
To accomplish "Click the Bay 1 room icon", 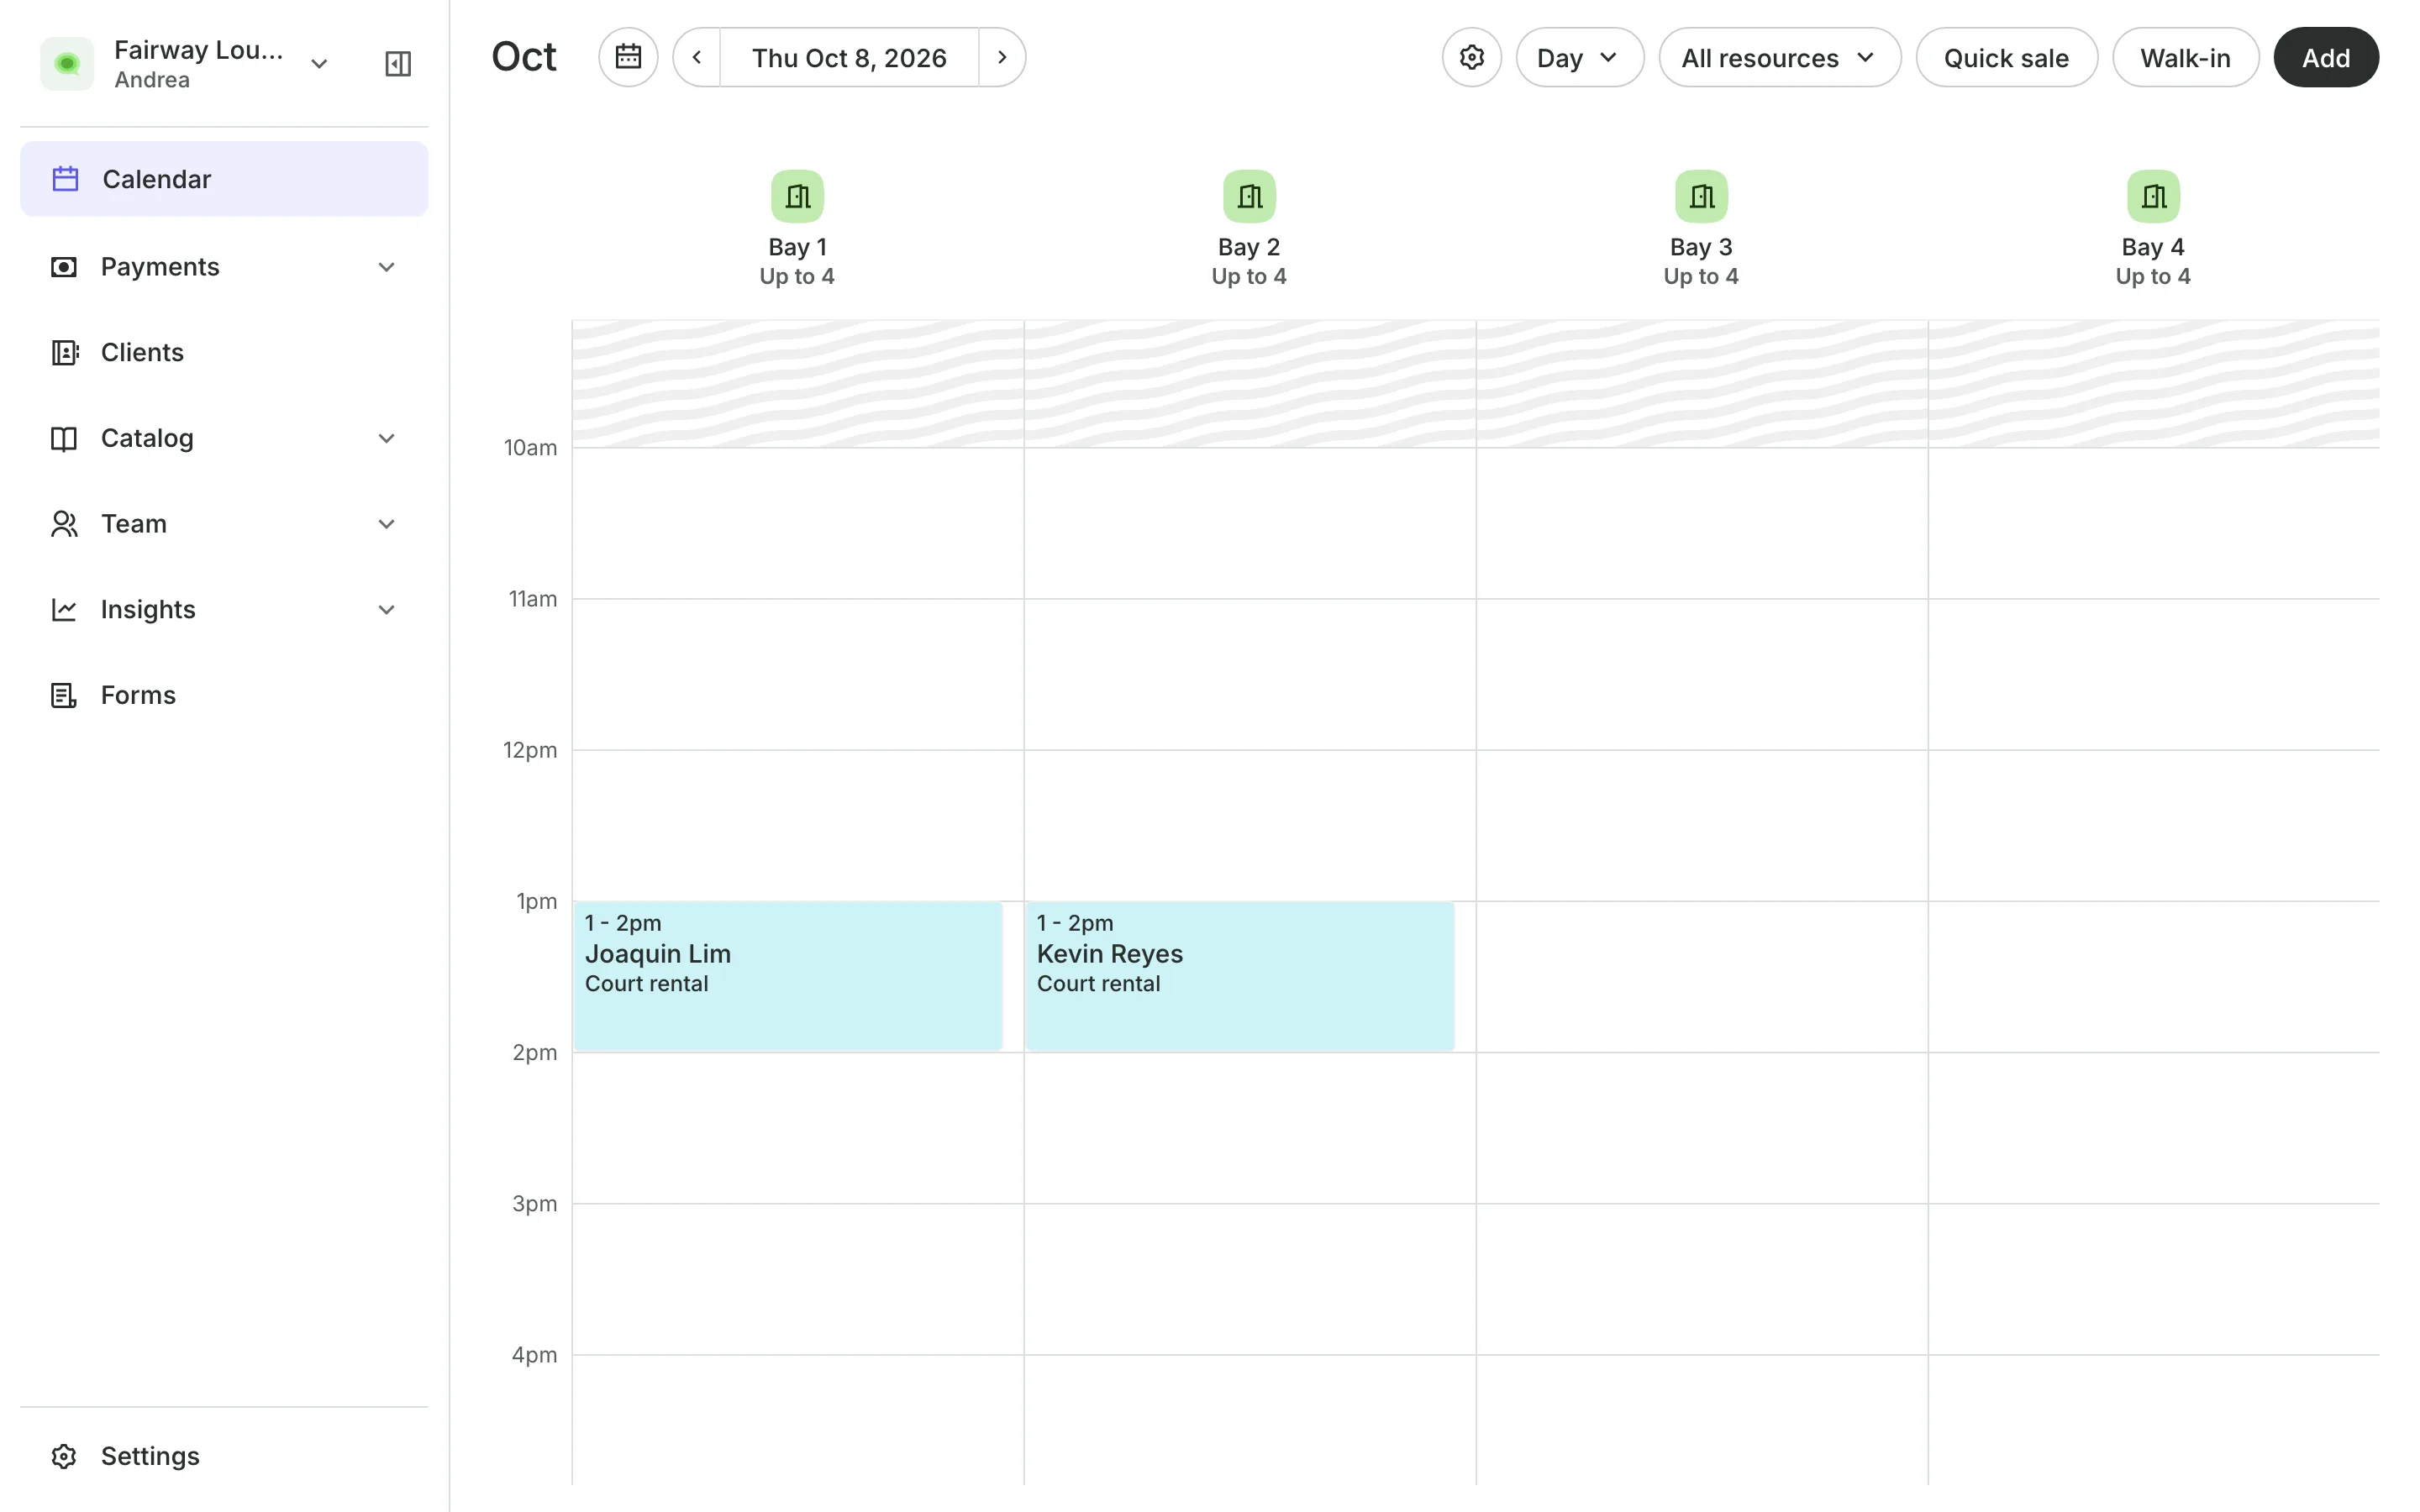I will click(x=797, y=196).
